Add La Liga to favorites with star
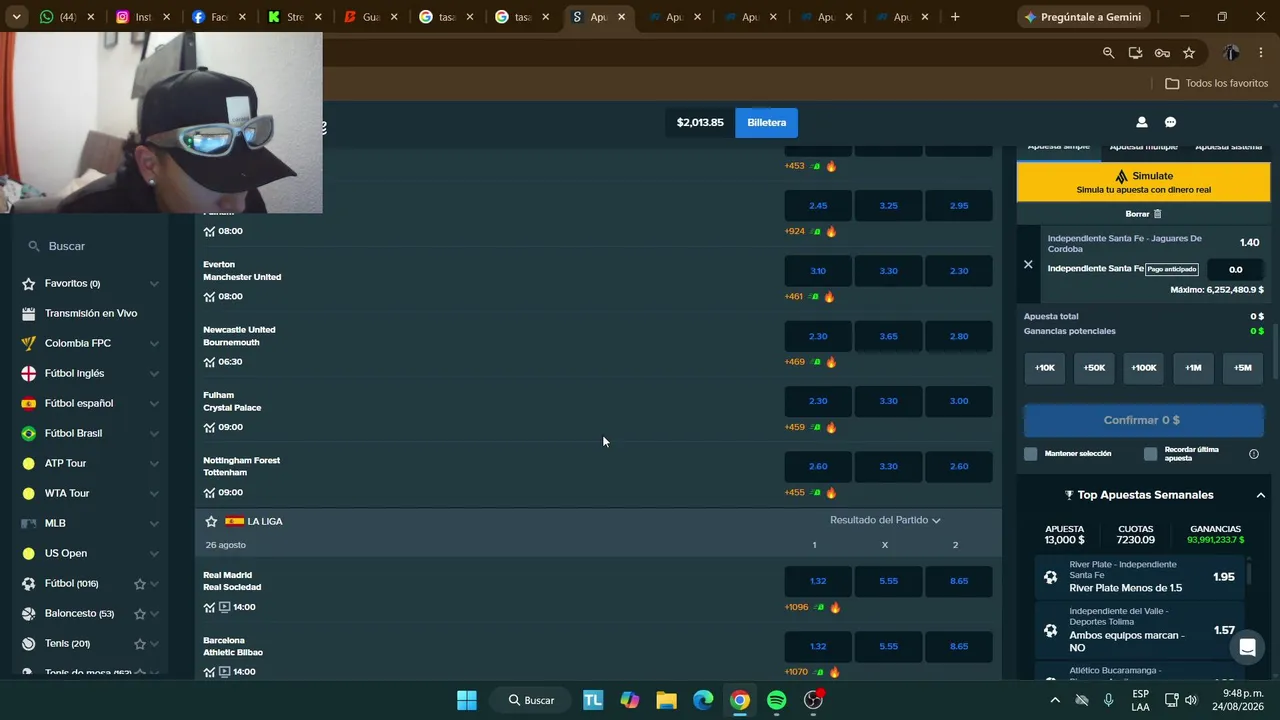 click(x=211, y=521)
